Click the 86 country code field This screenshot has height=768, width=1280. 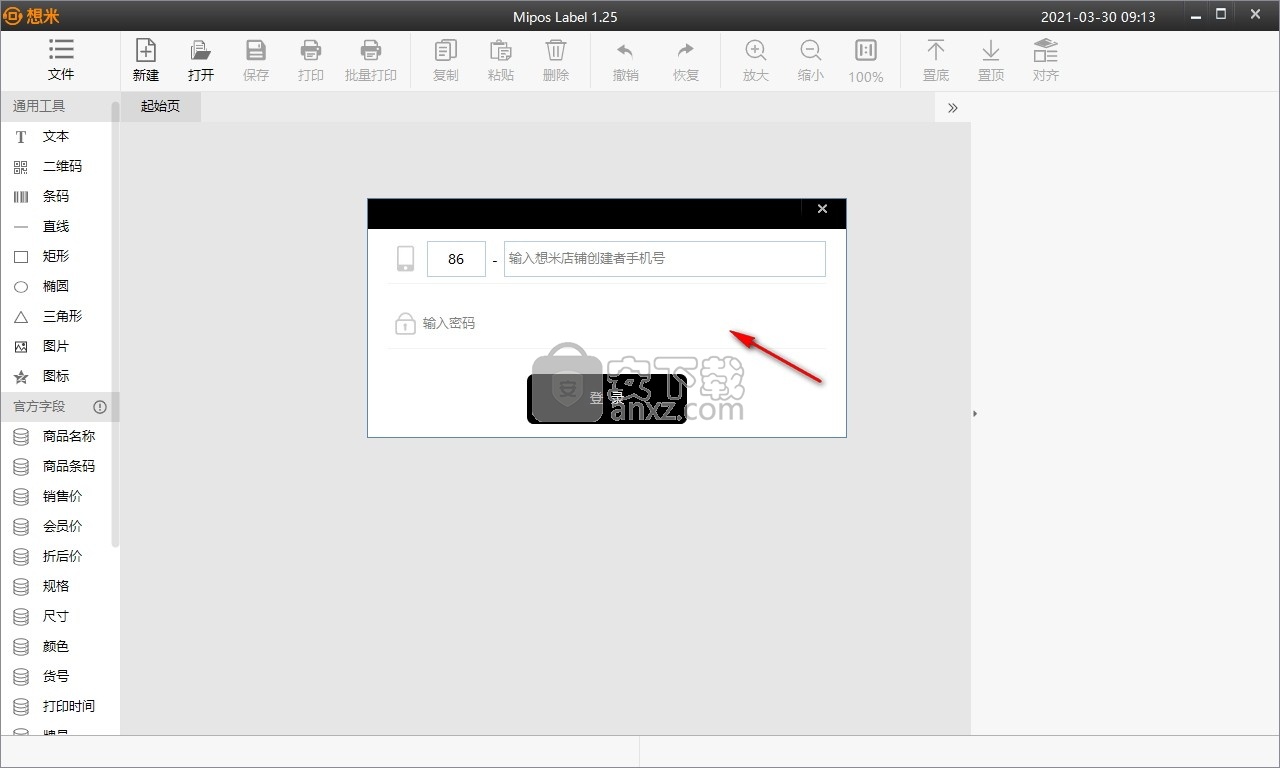point(456,259)
